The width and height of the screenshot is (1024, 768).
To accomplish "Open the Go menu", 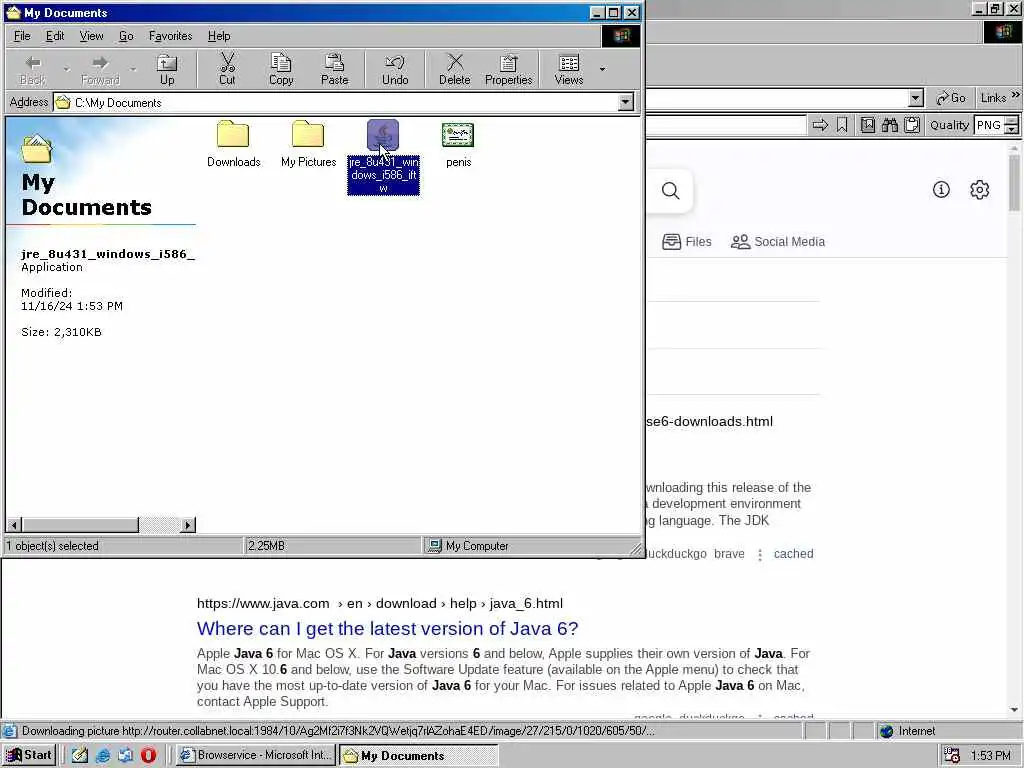I will [x=126, y=36].
